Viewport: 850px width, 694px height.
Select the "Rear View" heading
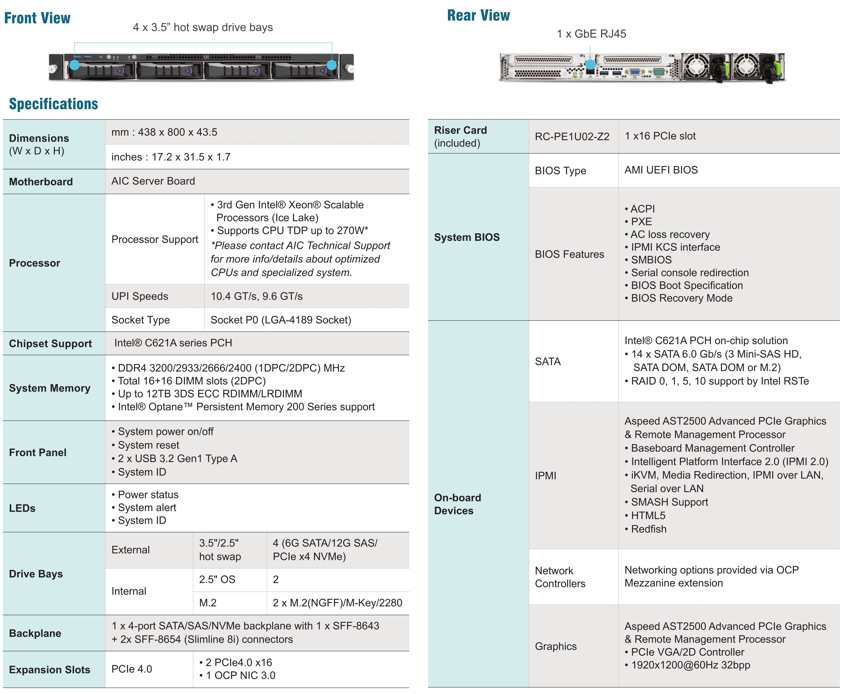pos(478,15)
